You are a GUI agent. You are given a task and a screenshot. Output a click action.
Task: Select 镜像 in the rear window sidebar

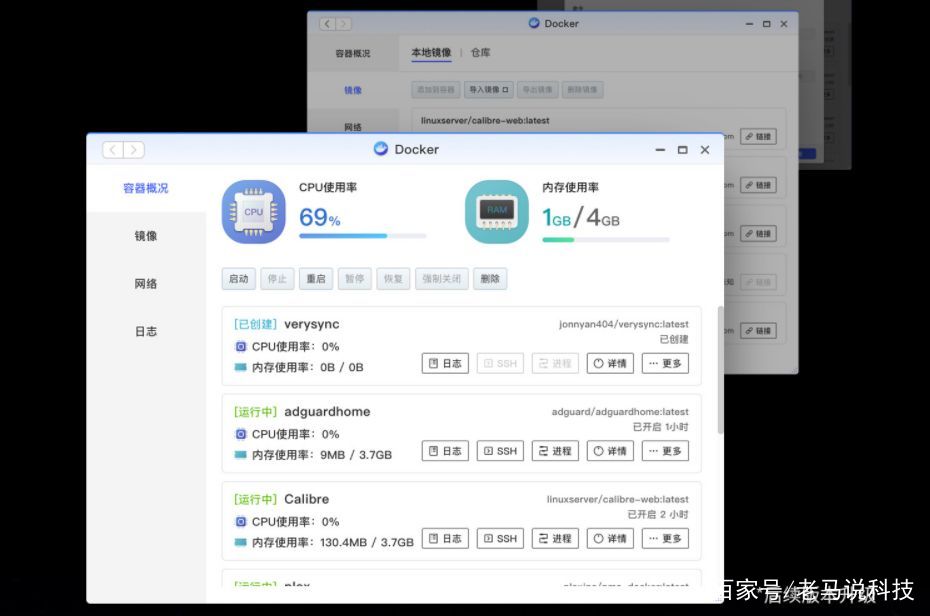pos(353,90)
